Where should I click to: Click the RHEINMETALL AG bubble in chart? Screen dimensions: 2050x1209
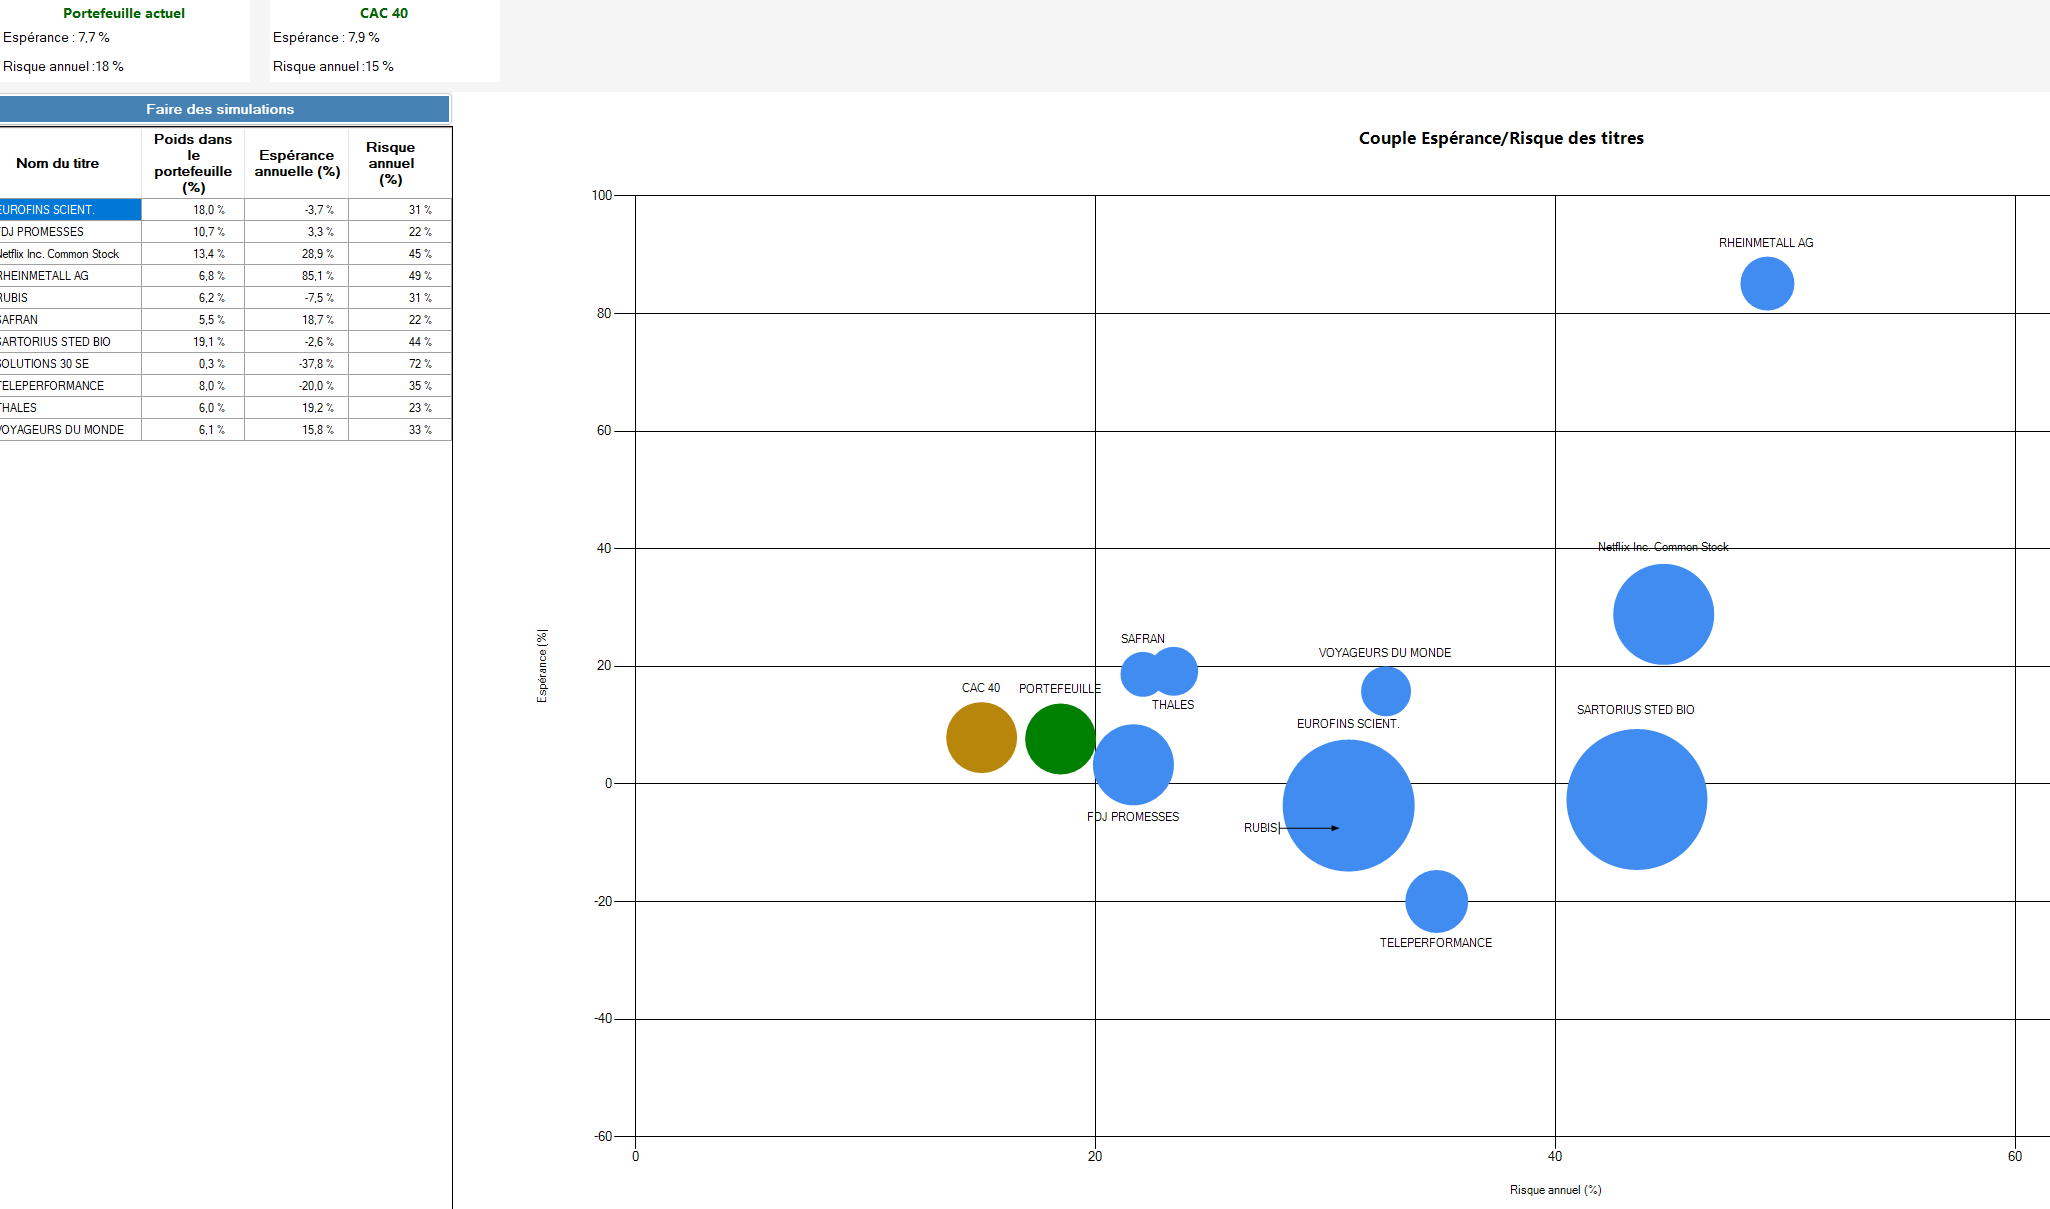[x=1767, y=284]
